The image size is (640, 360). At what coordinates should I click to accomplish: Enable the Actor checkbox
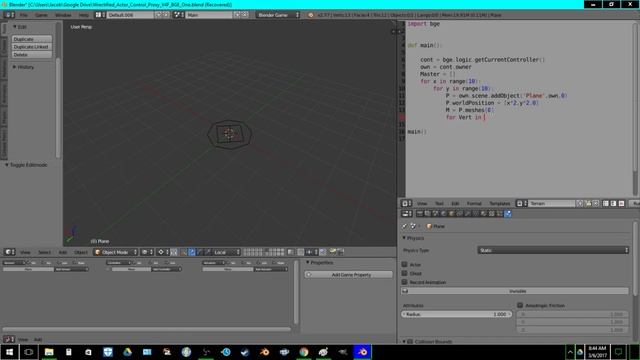404,264
